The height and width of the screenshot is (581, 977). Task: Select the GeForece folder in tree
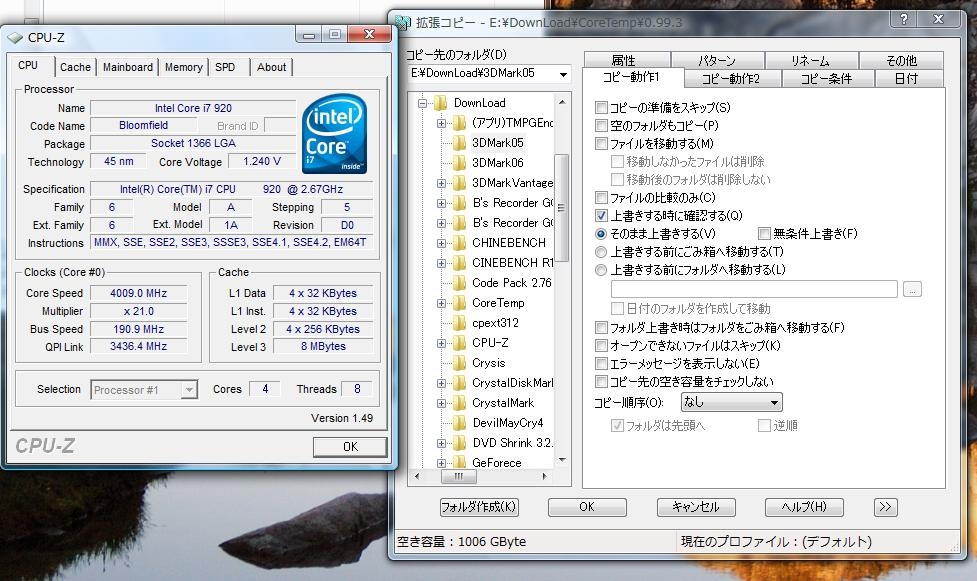(x=497, y=463)
